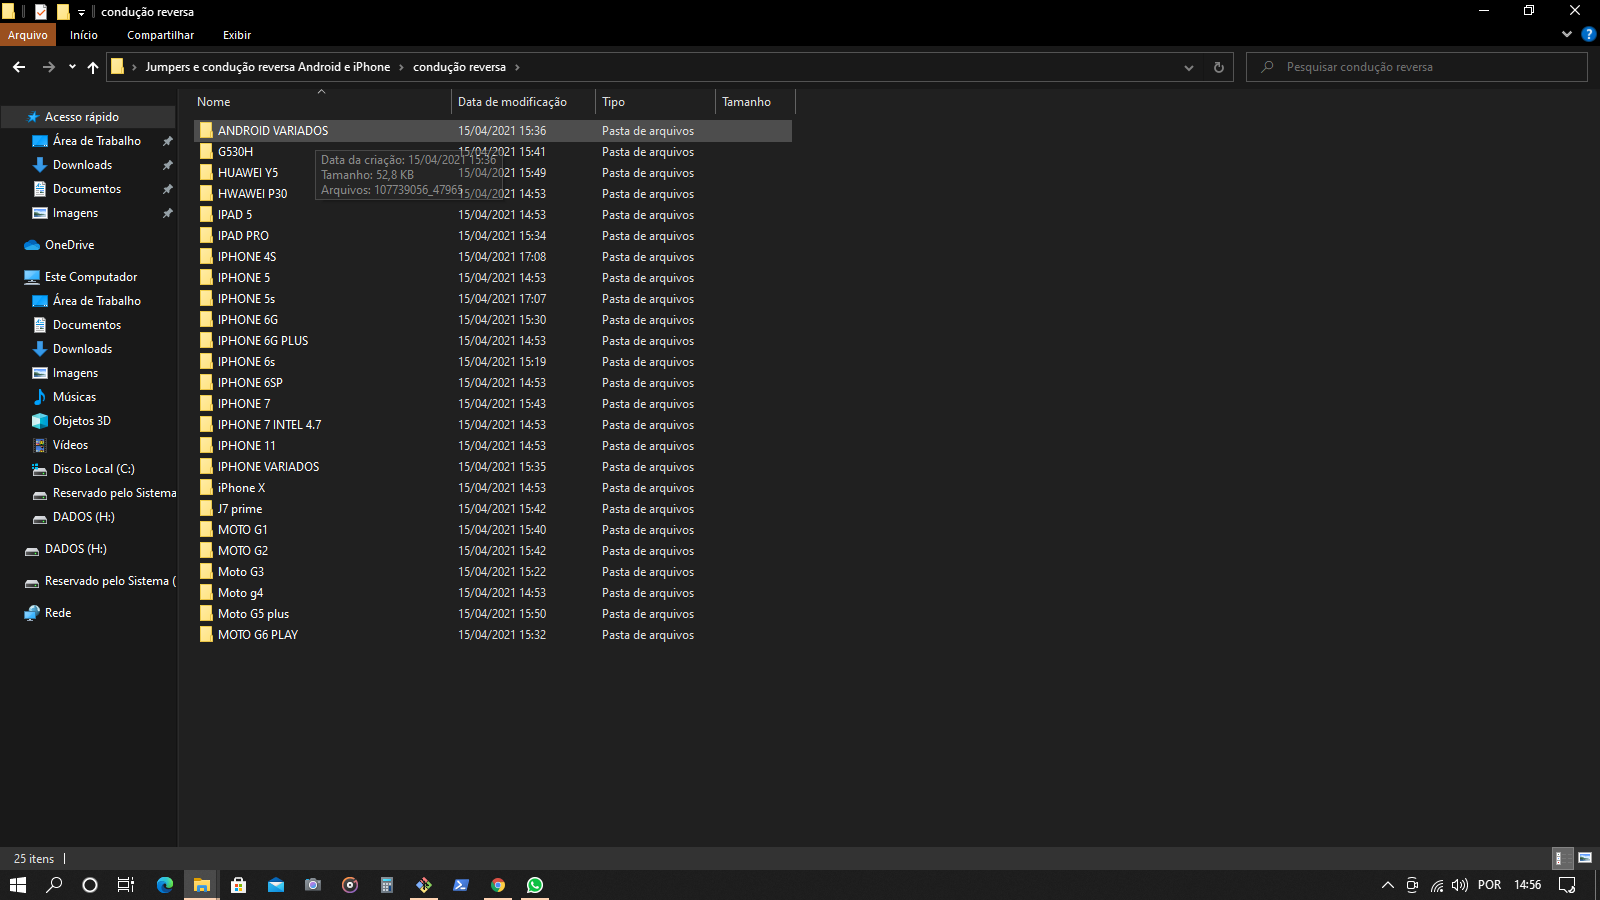Open the Exibir ribbon tab
1600x900 pixels.
coord(237,35)
